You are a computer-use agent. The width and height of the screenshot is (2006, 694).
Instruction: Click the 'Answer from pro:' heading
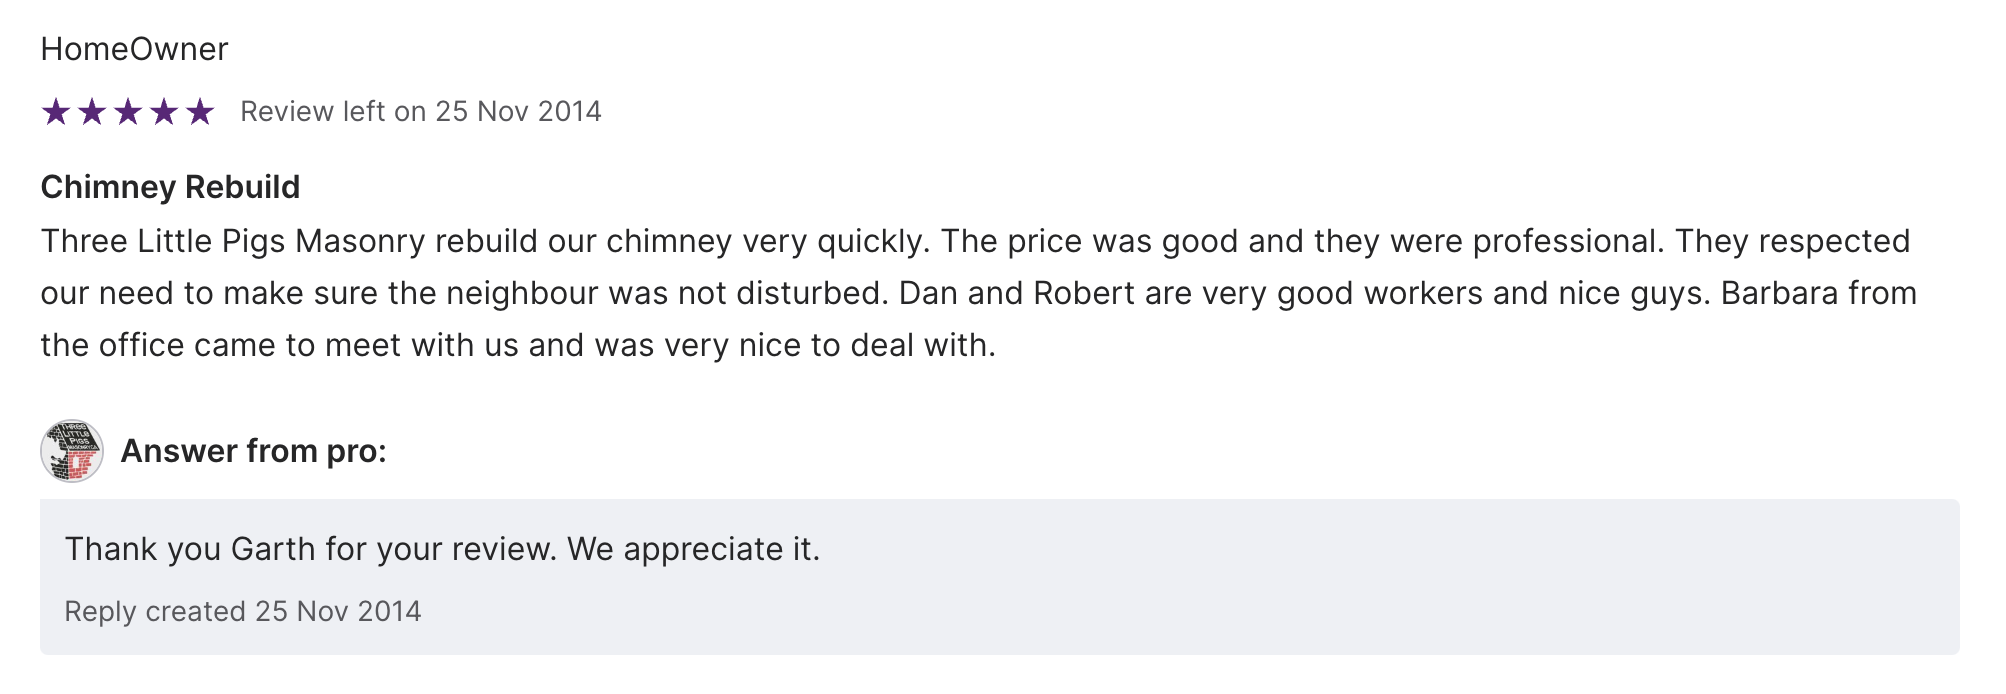click(253, 451)
